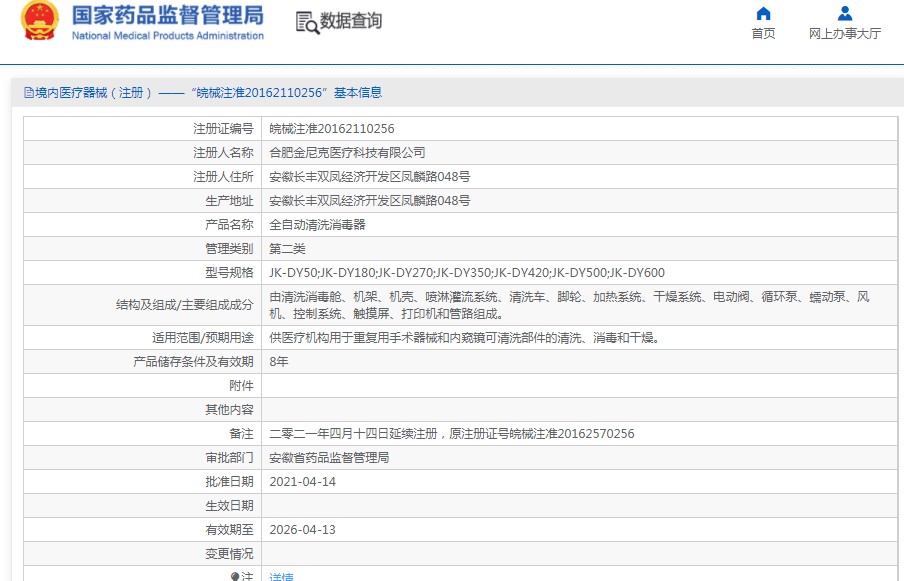This screenshot has height=581, width=904.
Task: Click management class 第二类
Action: pyautogui.click(x=288, y=249)
